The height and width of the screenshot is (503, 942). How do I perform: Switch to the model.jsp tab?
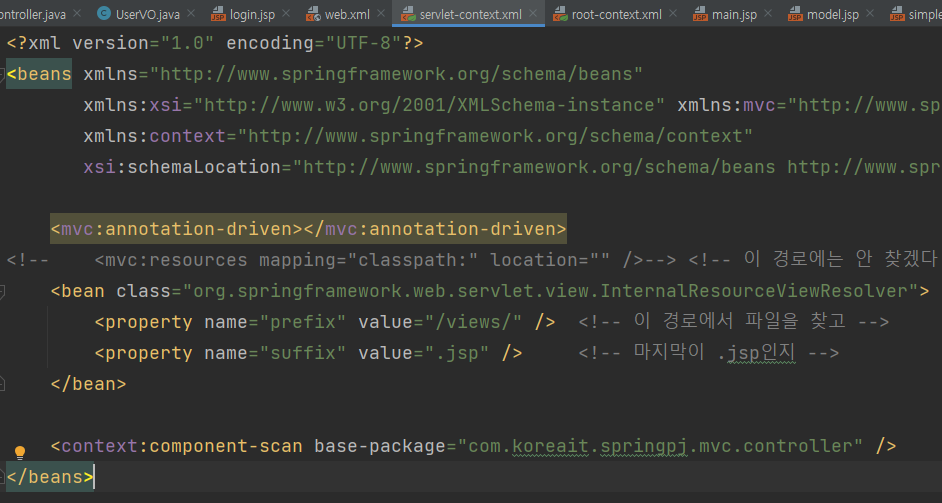click(833, 14)
